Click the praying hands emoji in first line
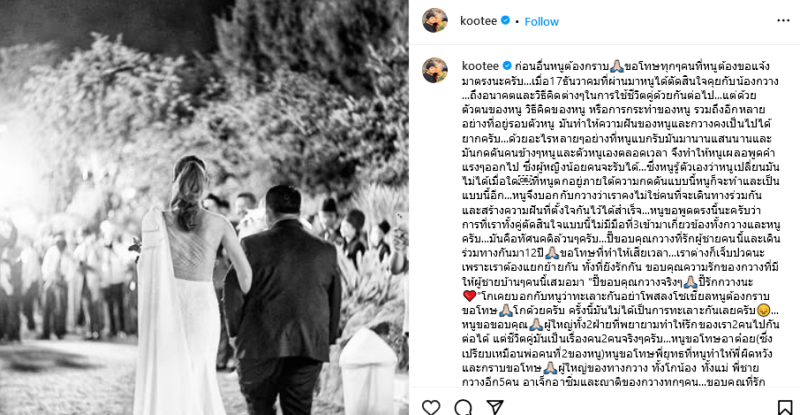Viewport: 800px width, 415px height. (616, 66)
